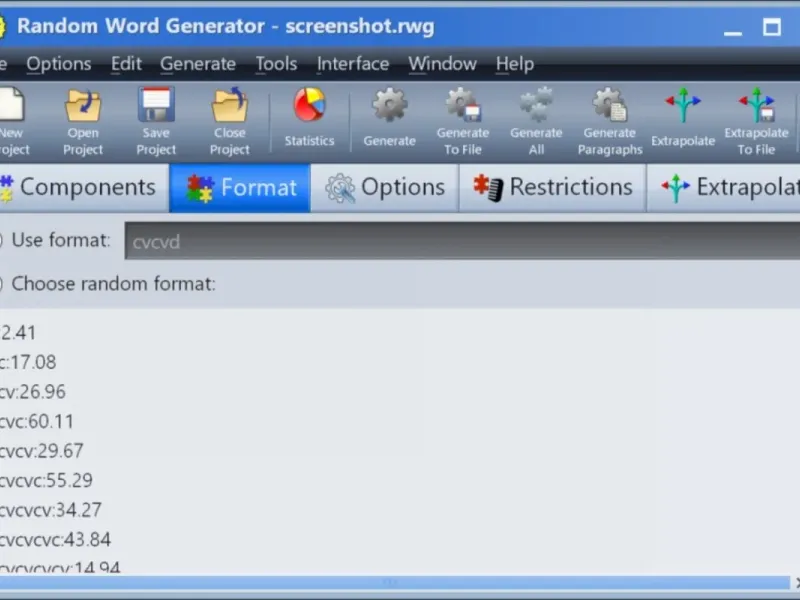Open the Restrictions tab
800x600 pixels.
click(x=553, y=187)
